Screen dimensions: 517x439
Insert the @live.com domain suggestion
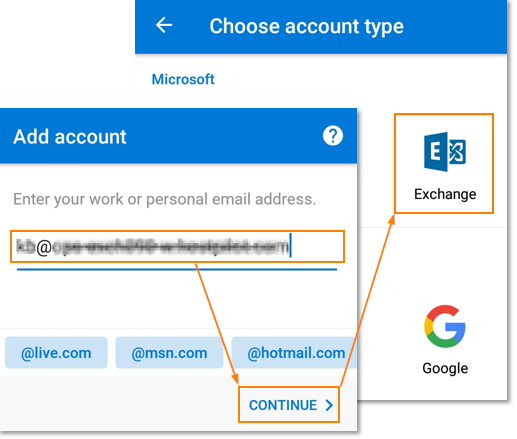[56, 353]
